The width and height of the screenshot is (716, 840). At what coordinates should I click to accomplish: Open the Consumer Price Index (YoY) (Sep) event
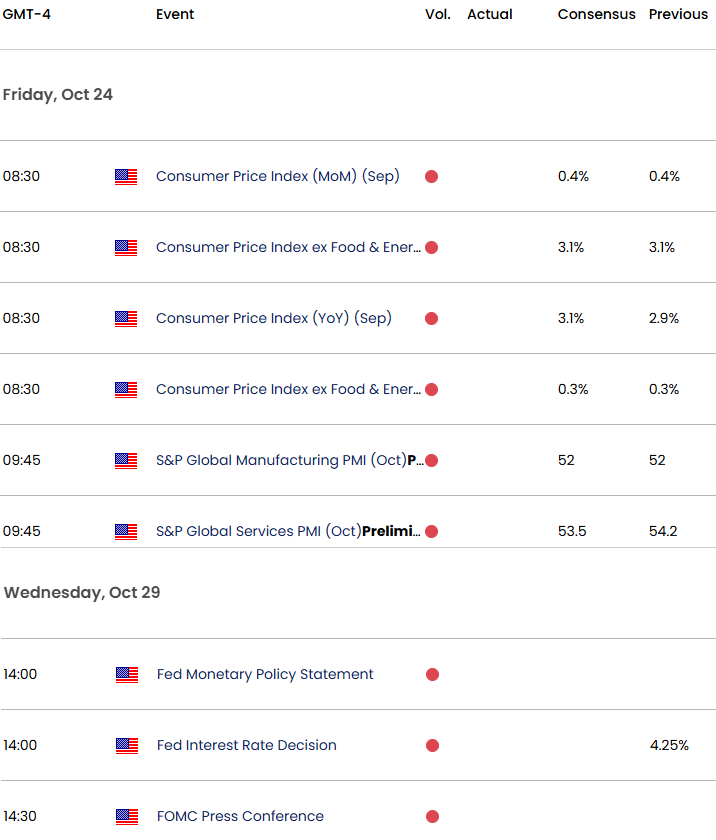point(273,319)
